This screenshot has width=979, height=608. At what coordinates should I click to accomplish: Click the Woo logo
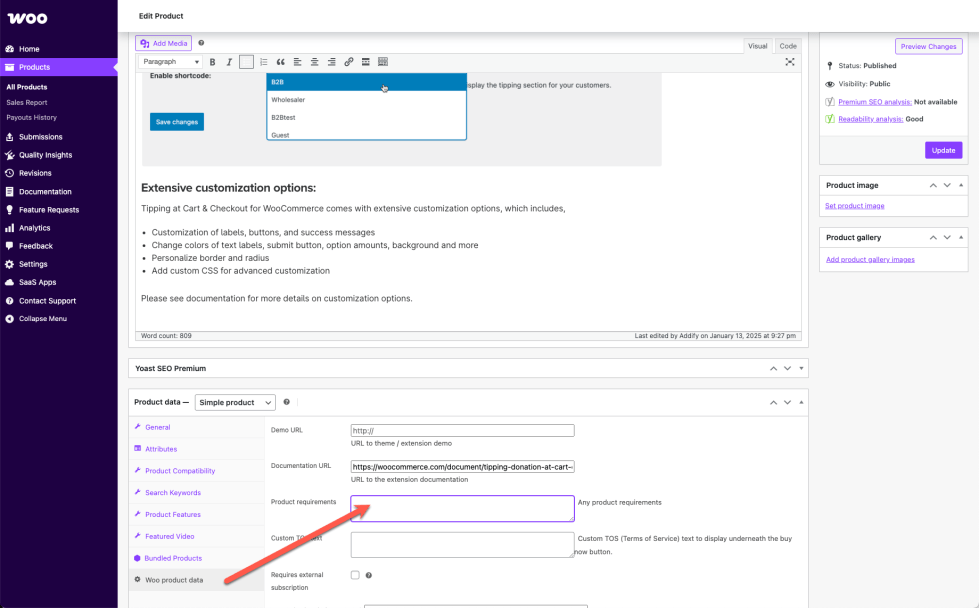[27, 18]
